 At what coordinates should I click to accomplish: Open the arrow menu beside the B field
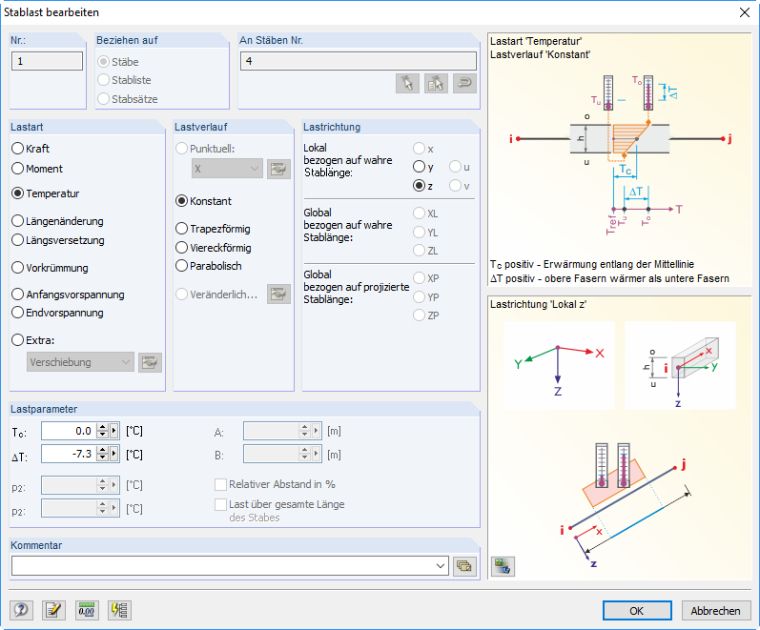pyautogui.click(x=316, y=454)
